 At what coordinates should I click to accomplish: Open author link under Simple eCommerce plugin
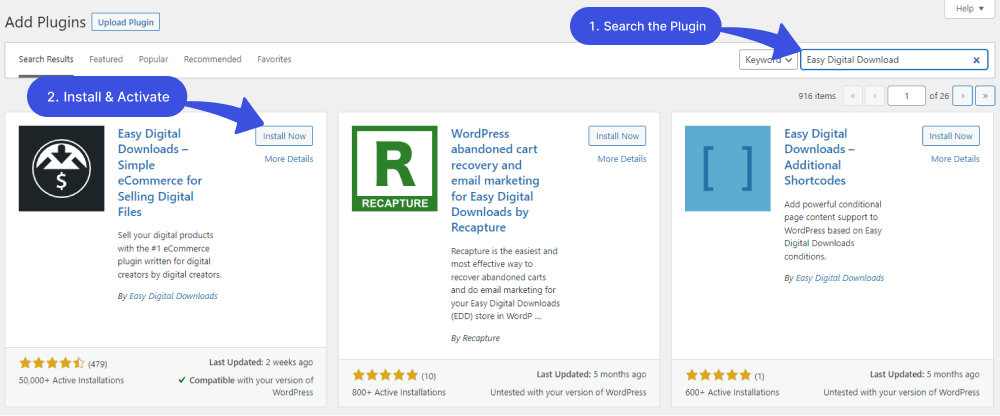coord(173,296)
